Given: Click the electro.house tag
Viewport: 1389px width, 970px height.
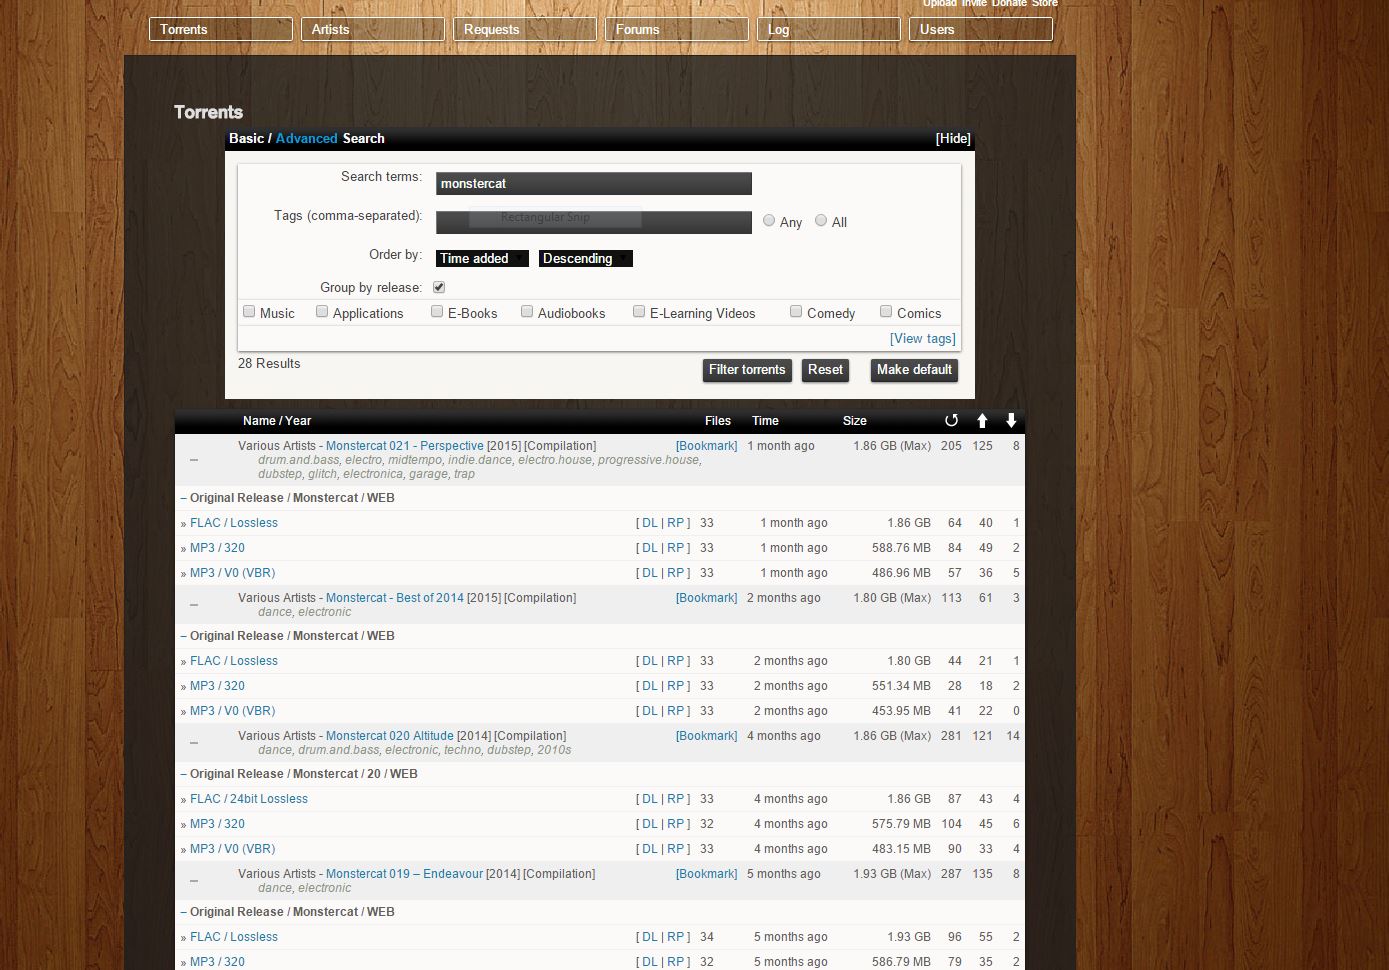Looking at the screenshot, I should (x=555, y=460).
